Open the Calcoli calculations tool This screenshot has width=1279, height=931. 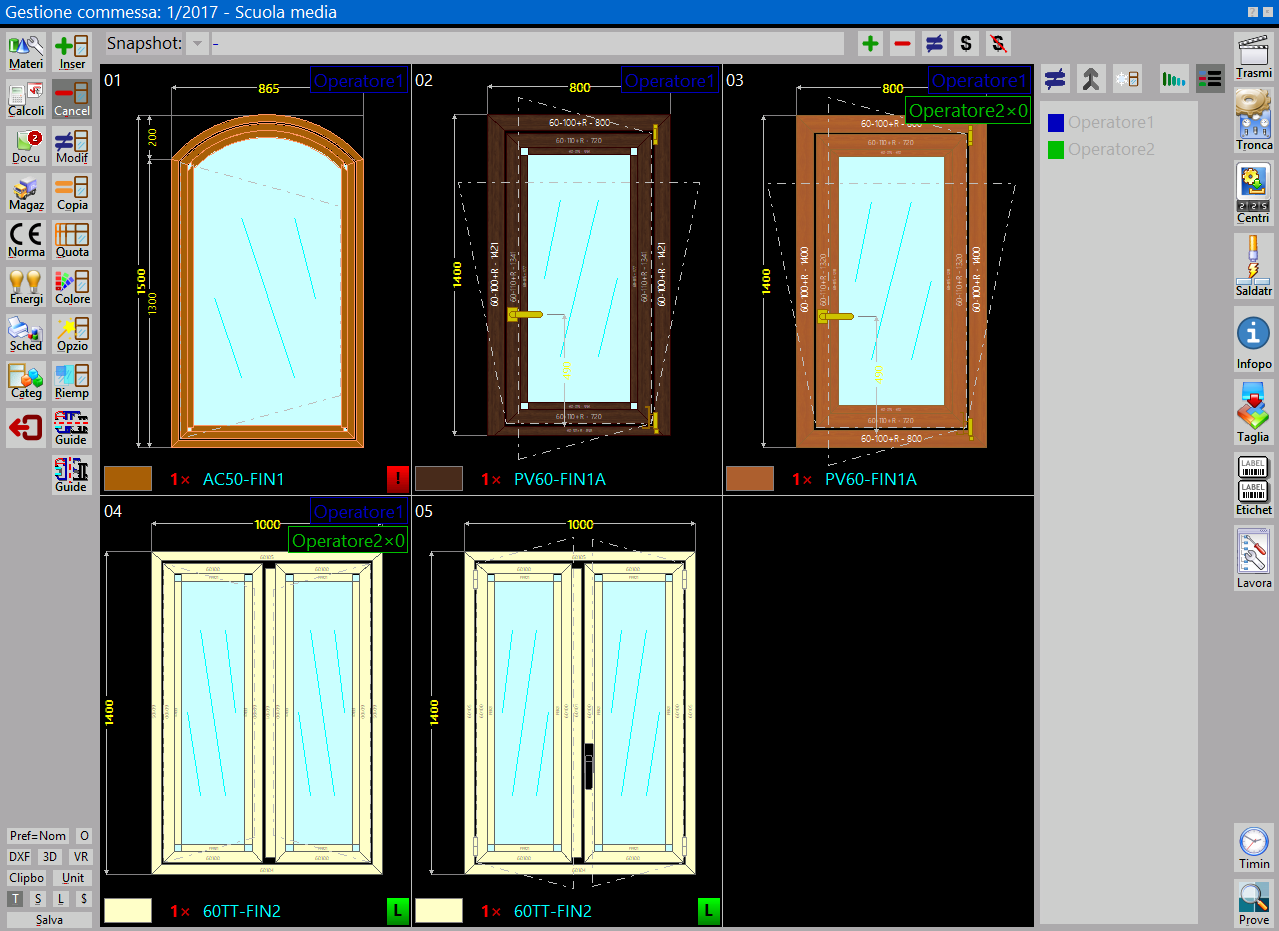pos(26,99)
